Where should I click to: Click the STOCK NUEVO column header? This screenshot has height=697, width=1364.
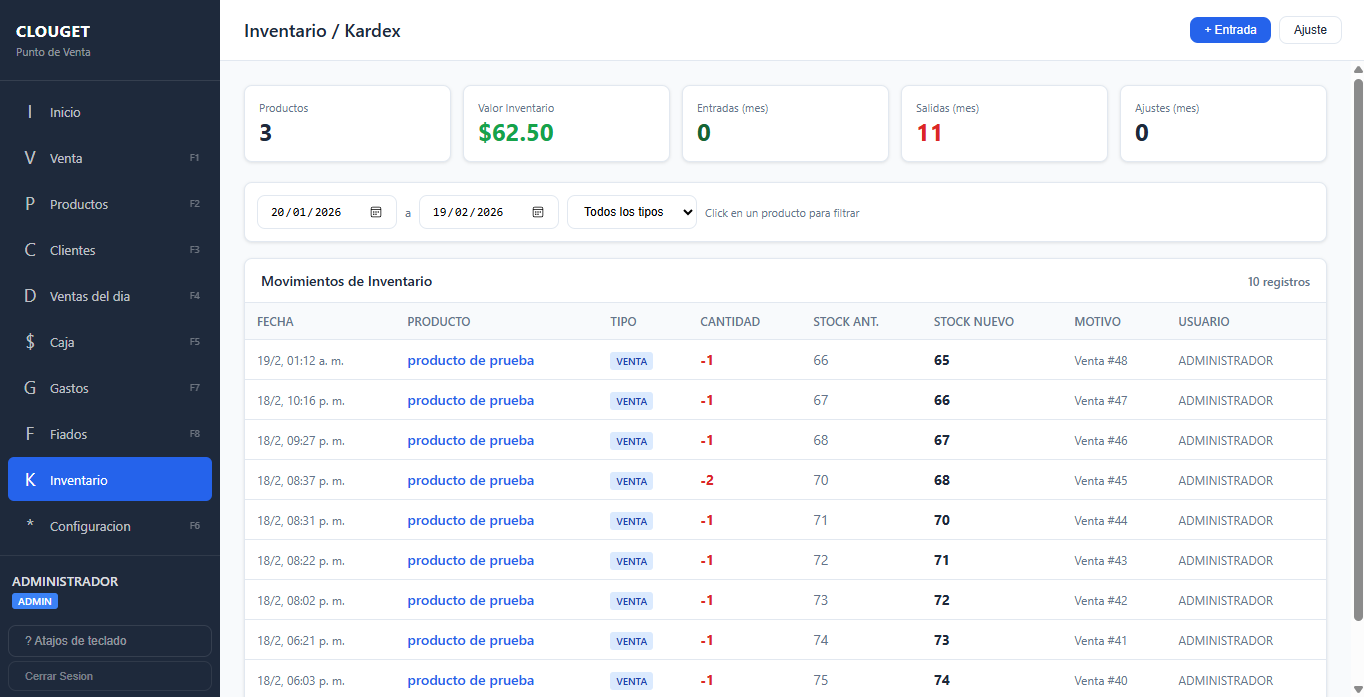974,322
